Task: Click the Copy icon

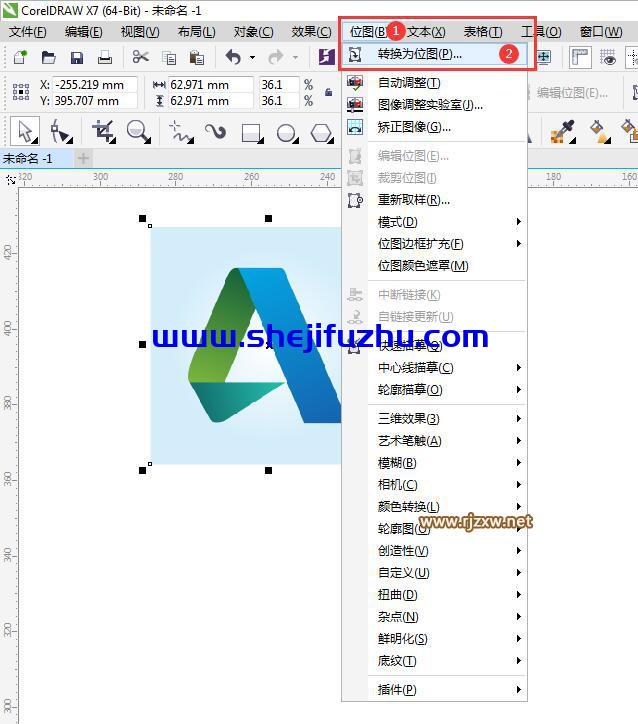Action: [x=169, y=58]
